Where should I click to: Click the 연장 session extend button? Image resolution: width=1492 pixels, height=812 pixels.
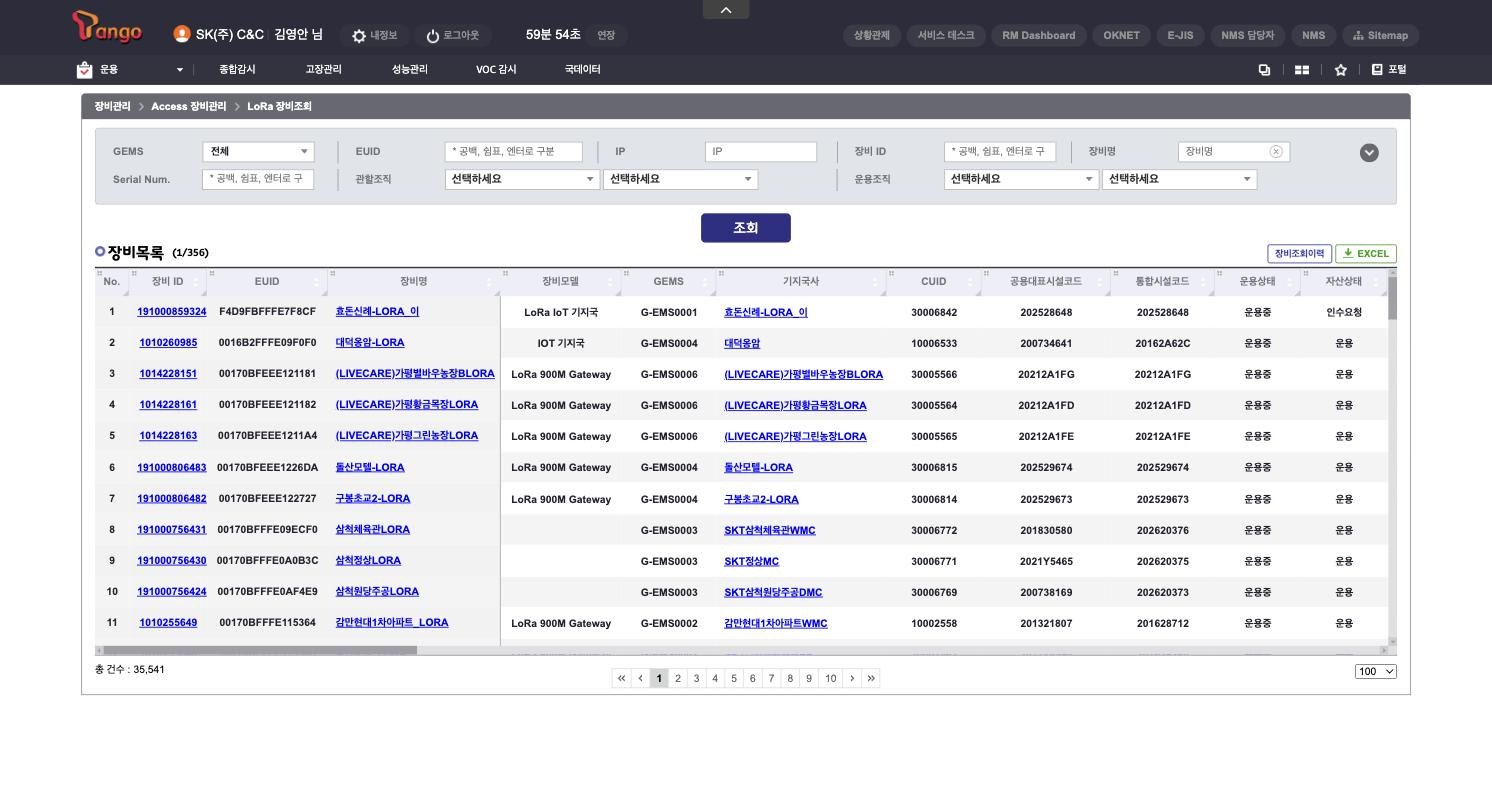[606, 36]
